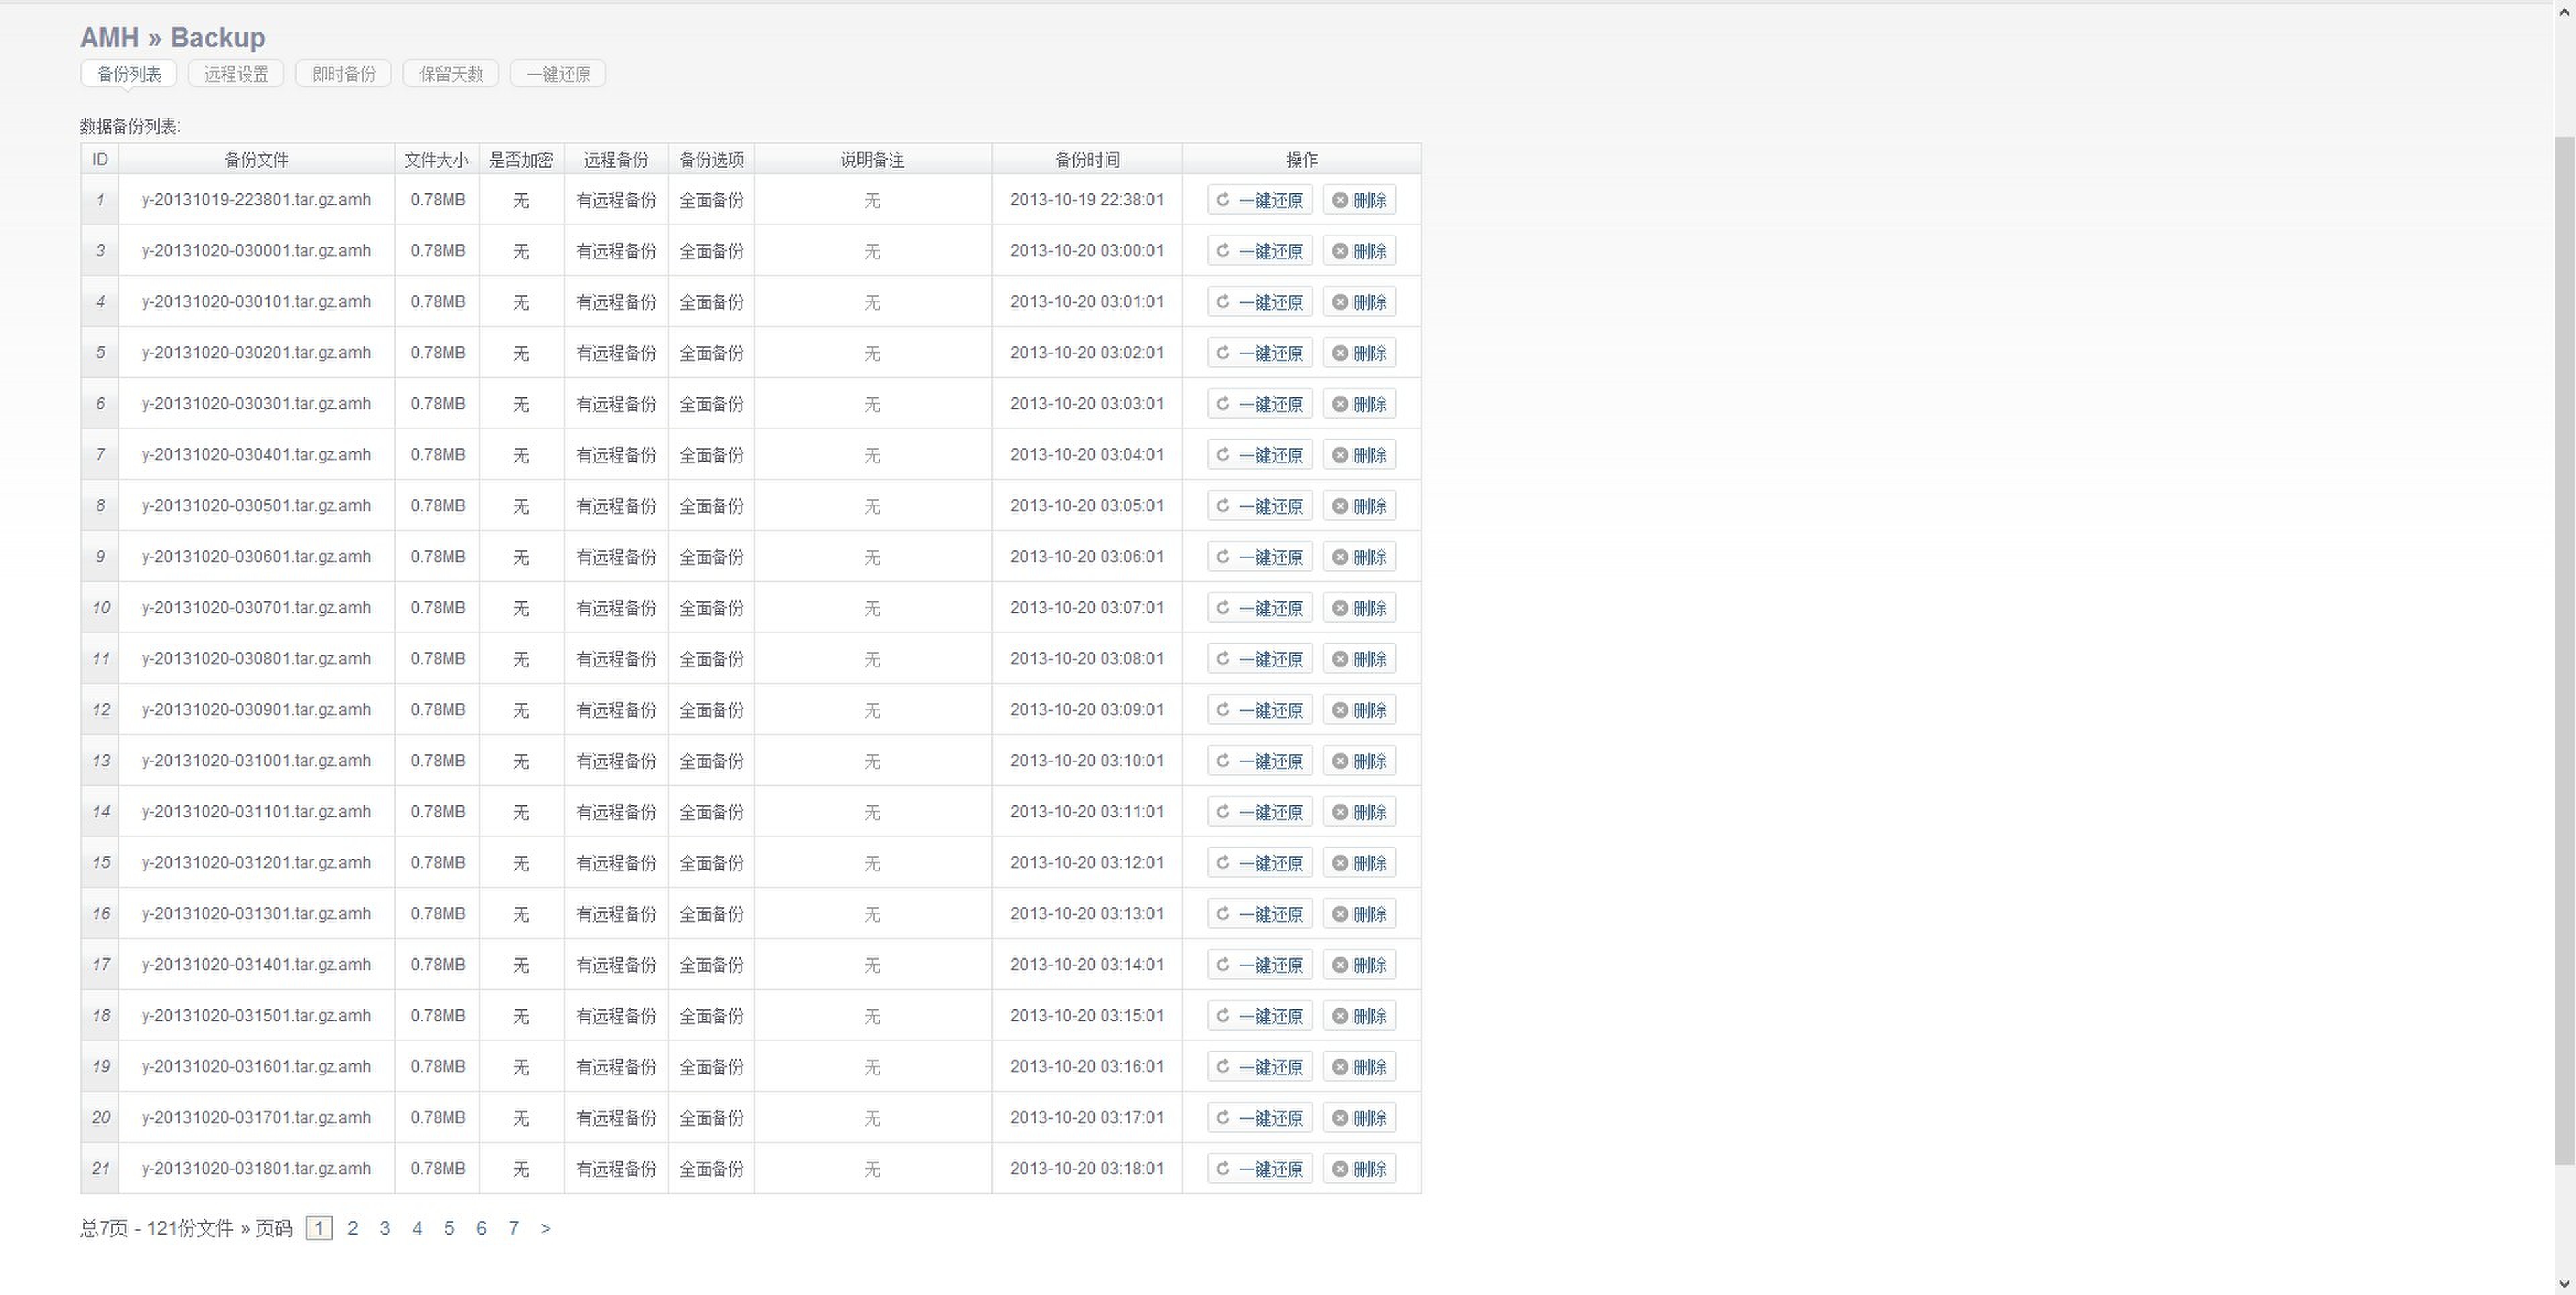Screen dimensions: 2576x1295
Task: Select the 备份列表 tab
Action: (129, 74)
